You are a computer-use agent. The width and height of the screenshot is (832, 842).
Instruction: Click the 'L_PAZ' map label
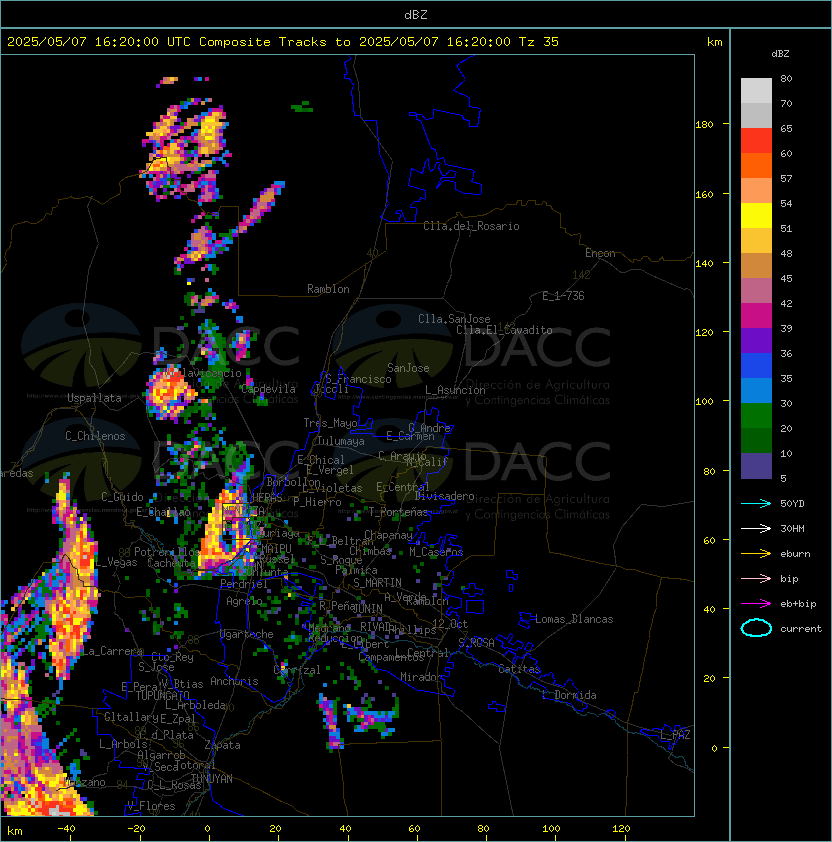(675, 735)
